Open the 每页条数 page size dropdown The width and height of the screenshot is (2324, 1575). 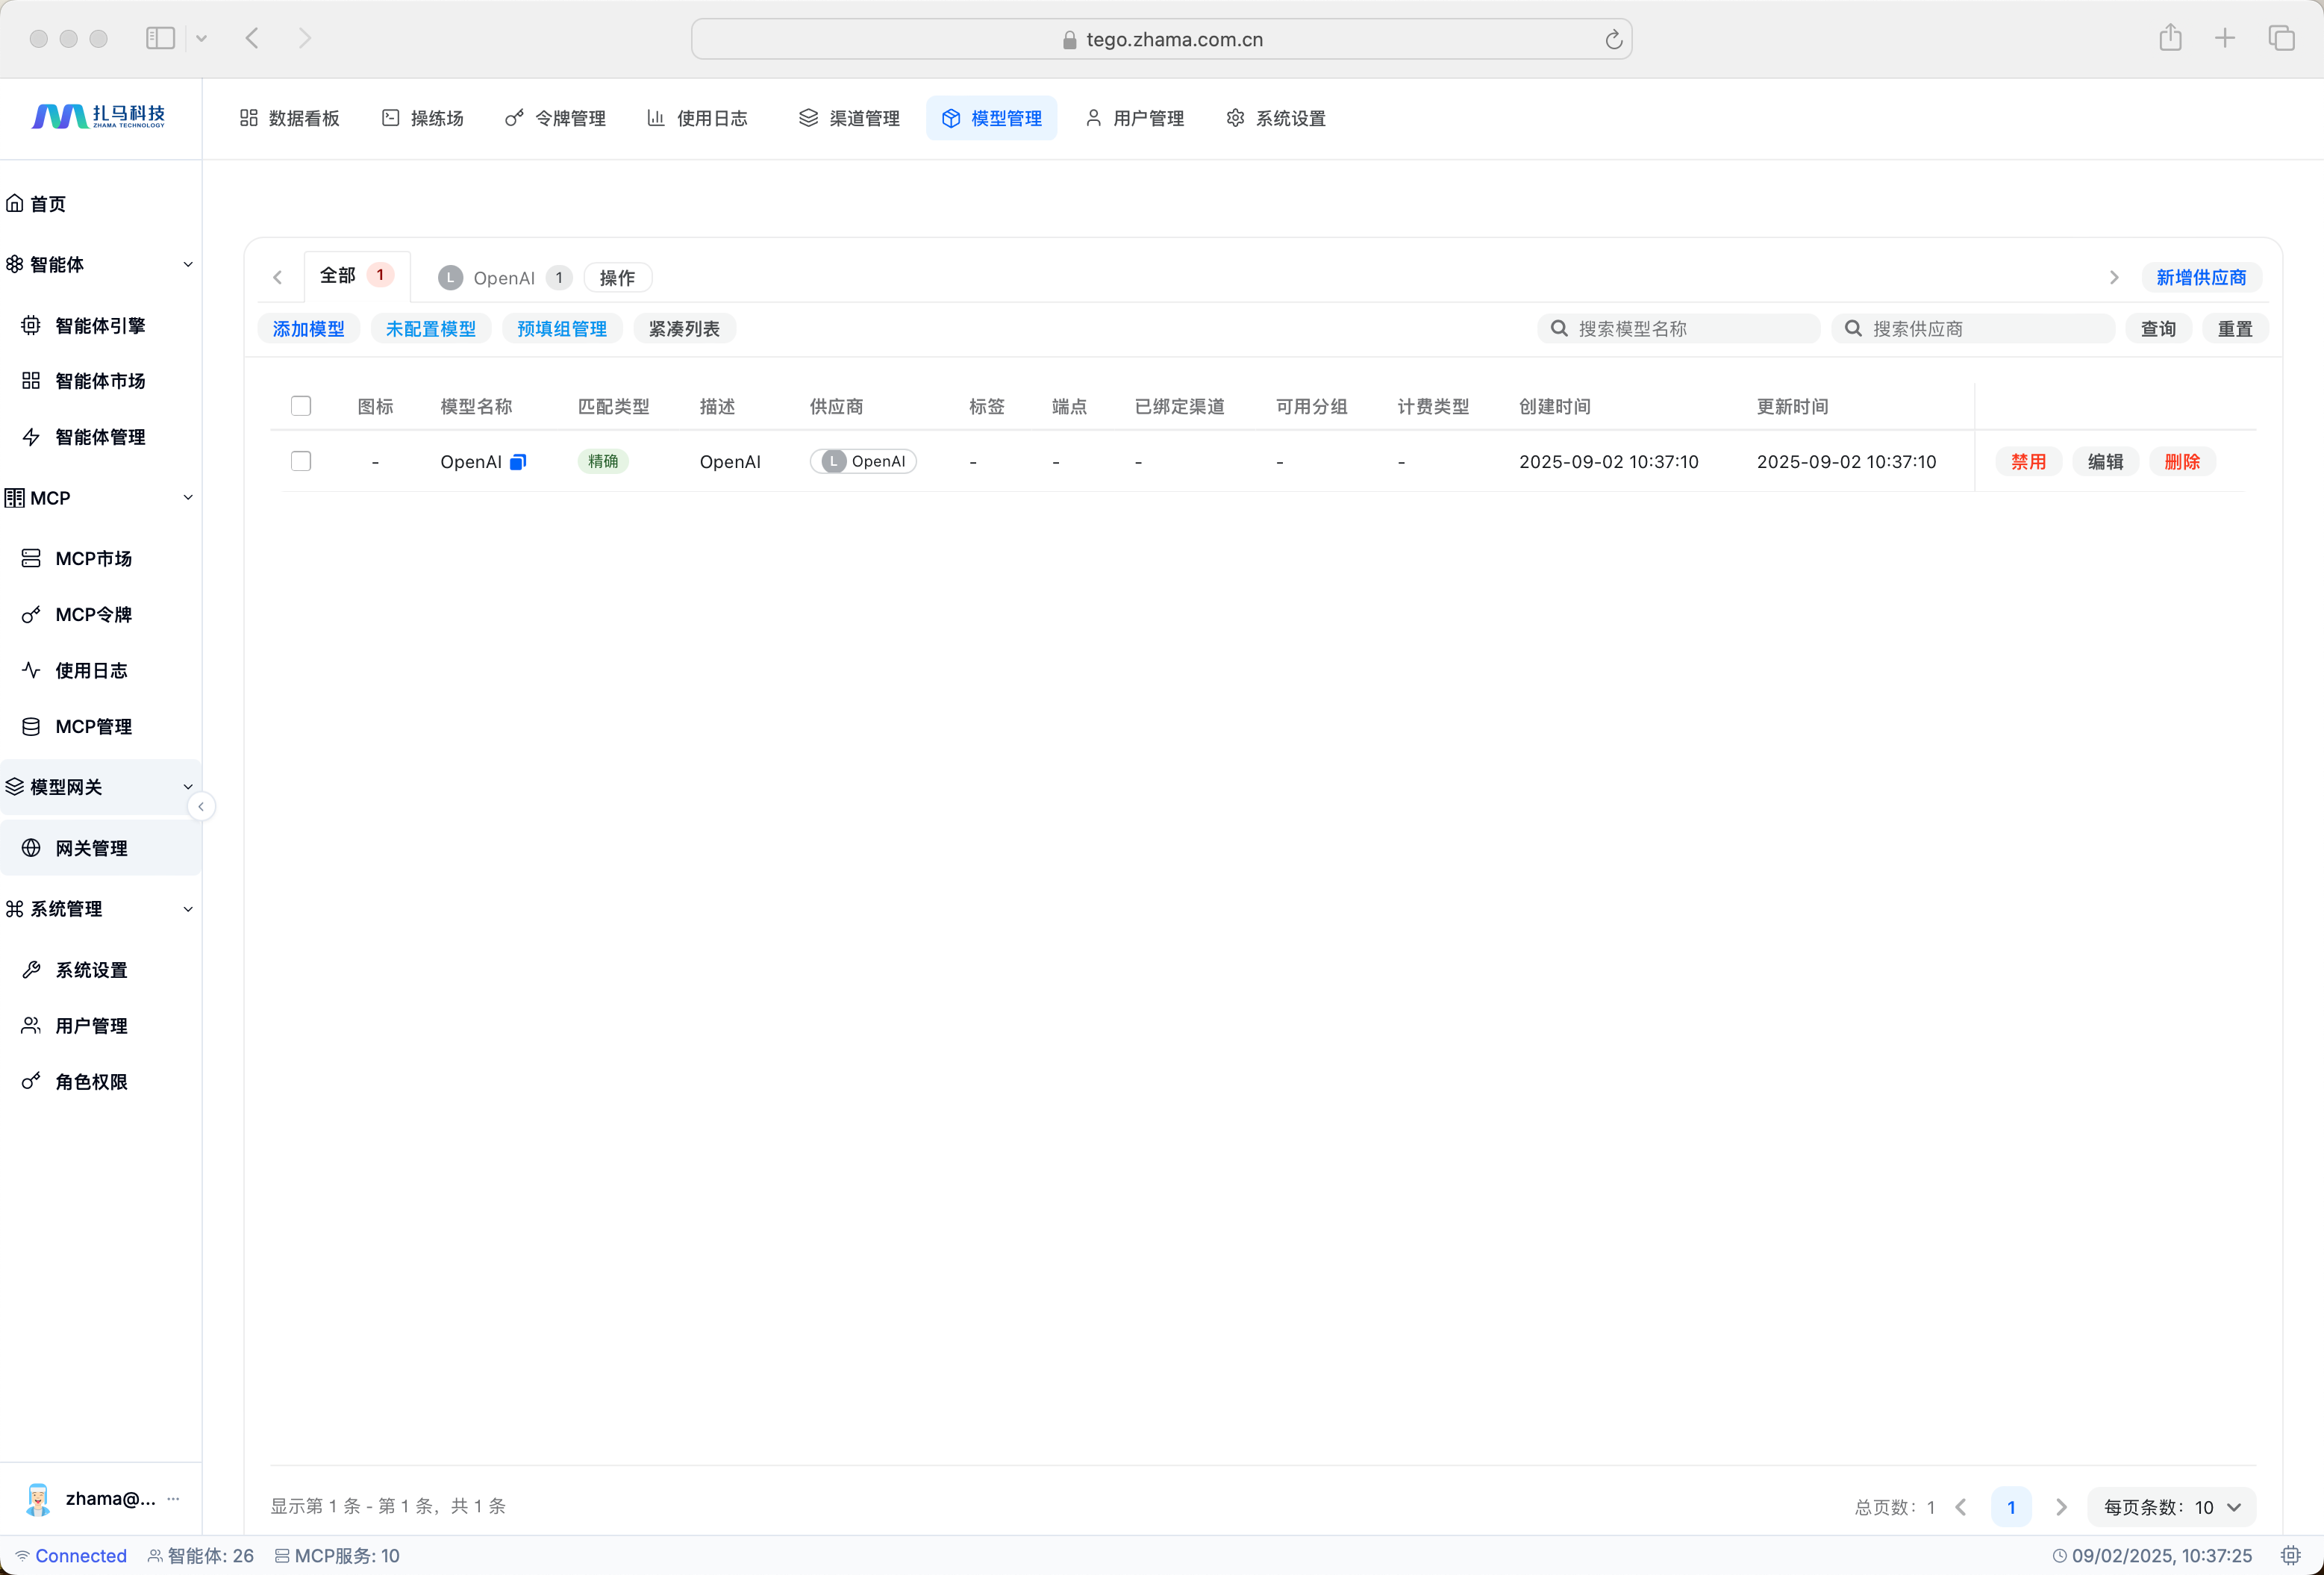[x=2171, y=1507]
